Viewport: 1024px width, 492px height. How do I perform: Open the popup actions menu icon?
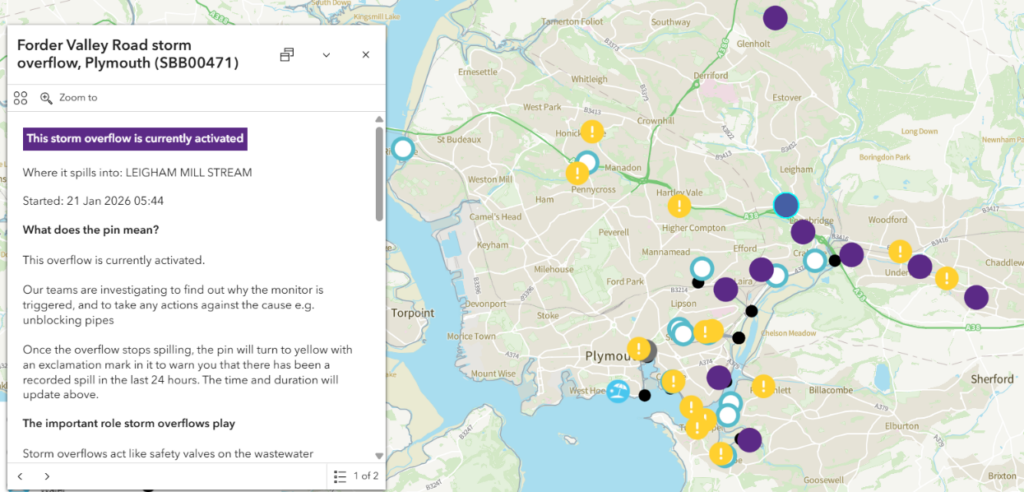tap(20, 98)
